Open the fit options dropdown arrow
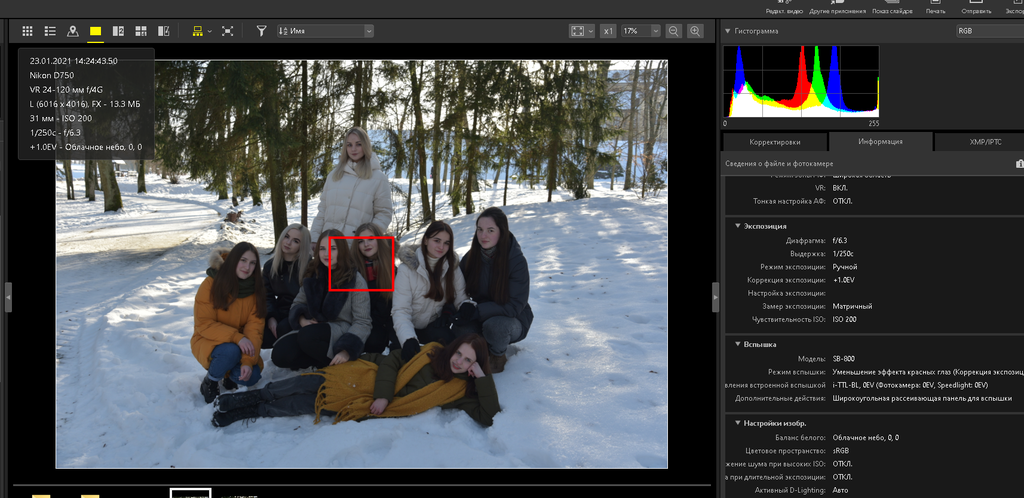Image resolution: width=1024 pixels, height=498 pixels. tap(590, 31)
